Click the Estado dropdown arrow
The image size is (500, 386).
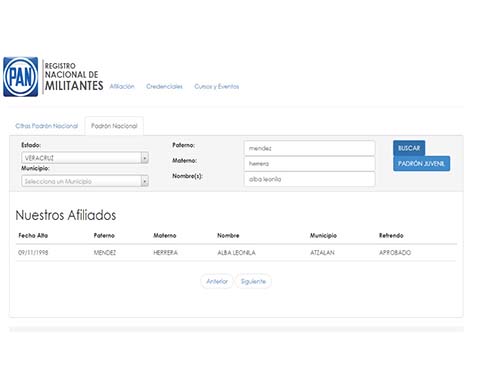[145, 158]
